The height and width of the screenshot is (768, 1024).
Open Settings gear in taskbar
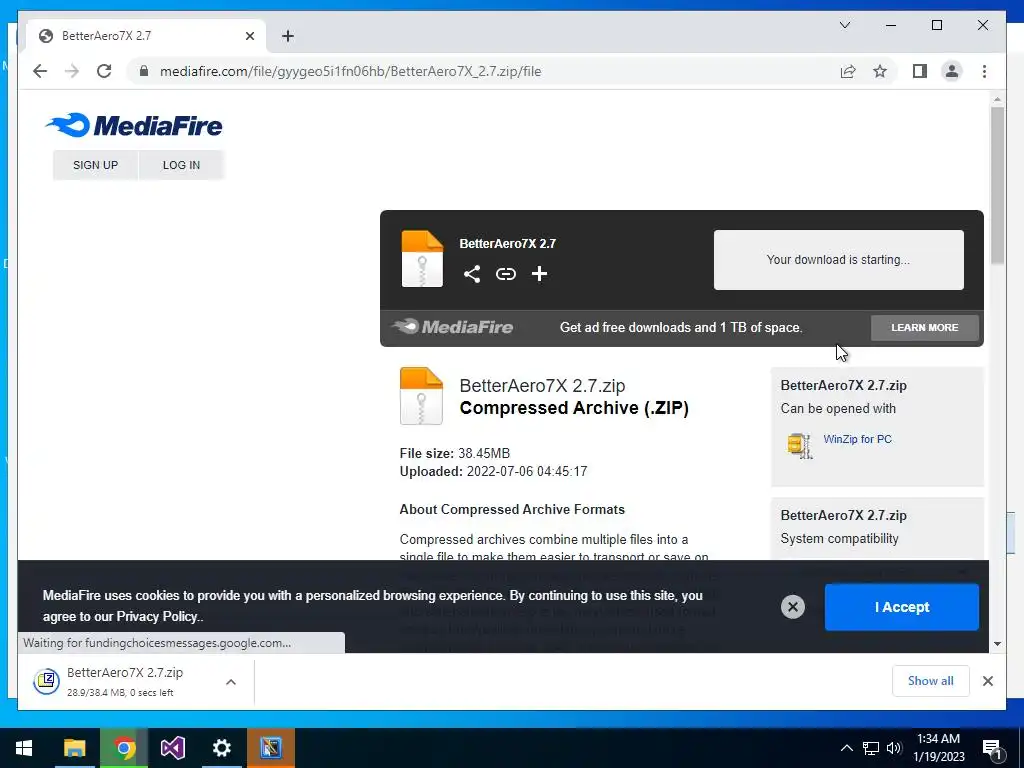[221, 748]
